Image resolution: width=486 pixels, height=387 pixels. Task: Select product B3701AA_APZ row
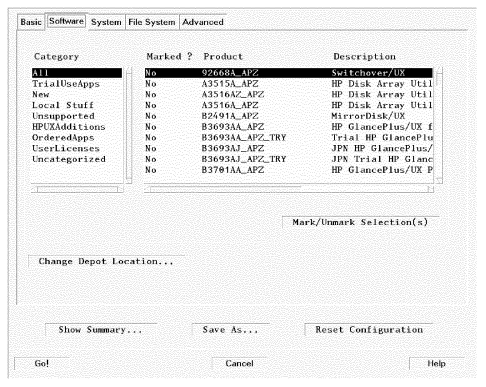pyautogui.click(x=288, y=170)
